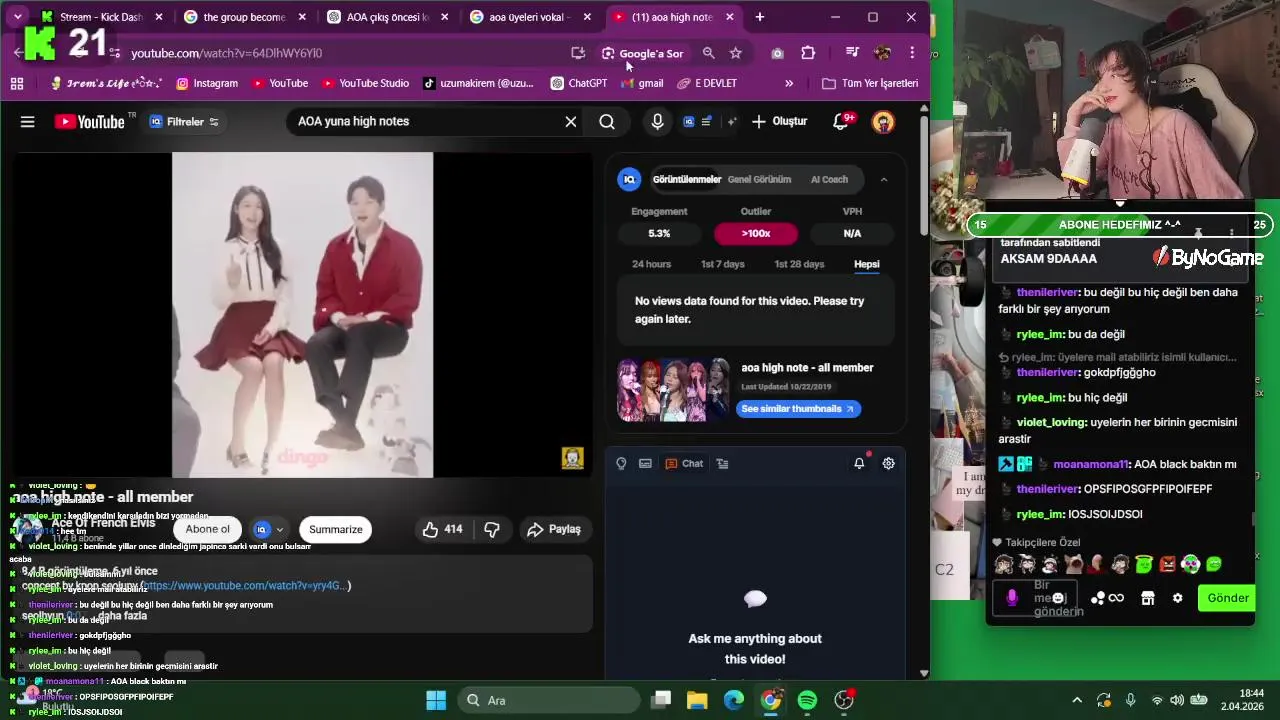Bookmark this page with the star

pos(736,53)
